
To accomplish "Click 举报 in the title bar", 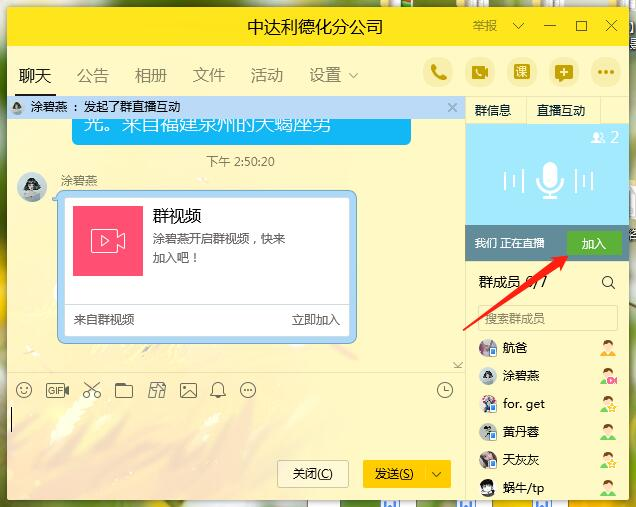I will tap(485, 26).
